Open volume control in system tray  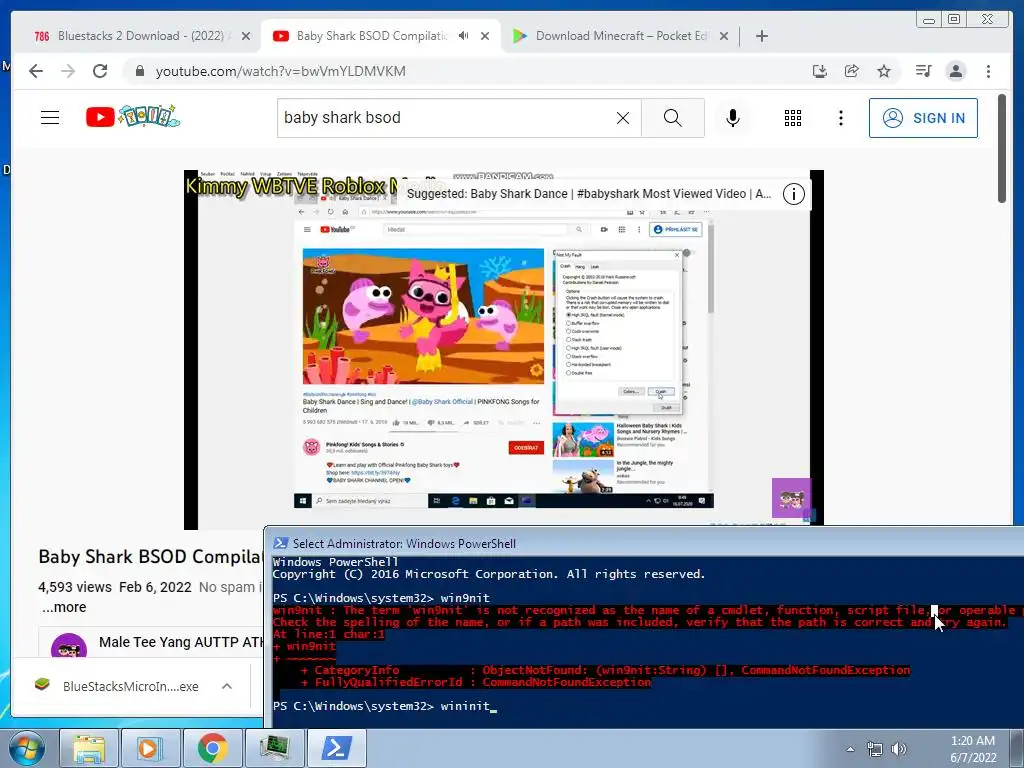tap(899, 749)
